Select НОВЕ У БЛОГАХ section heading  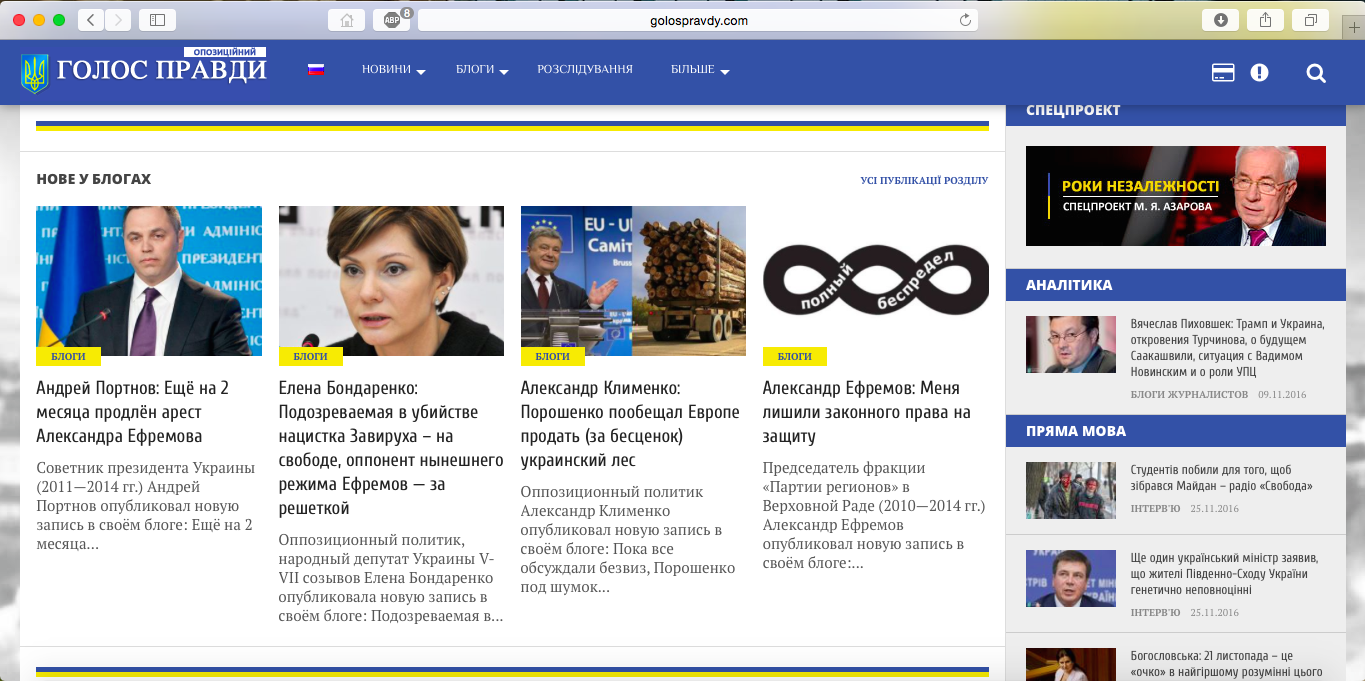(94, 179)
